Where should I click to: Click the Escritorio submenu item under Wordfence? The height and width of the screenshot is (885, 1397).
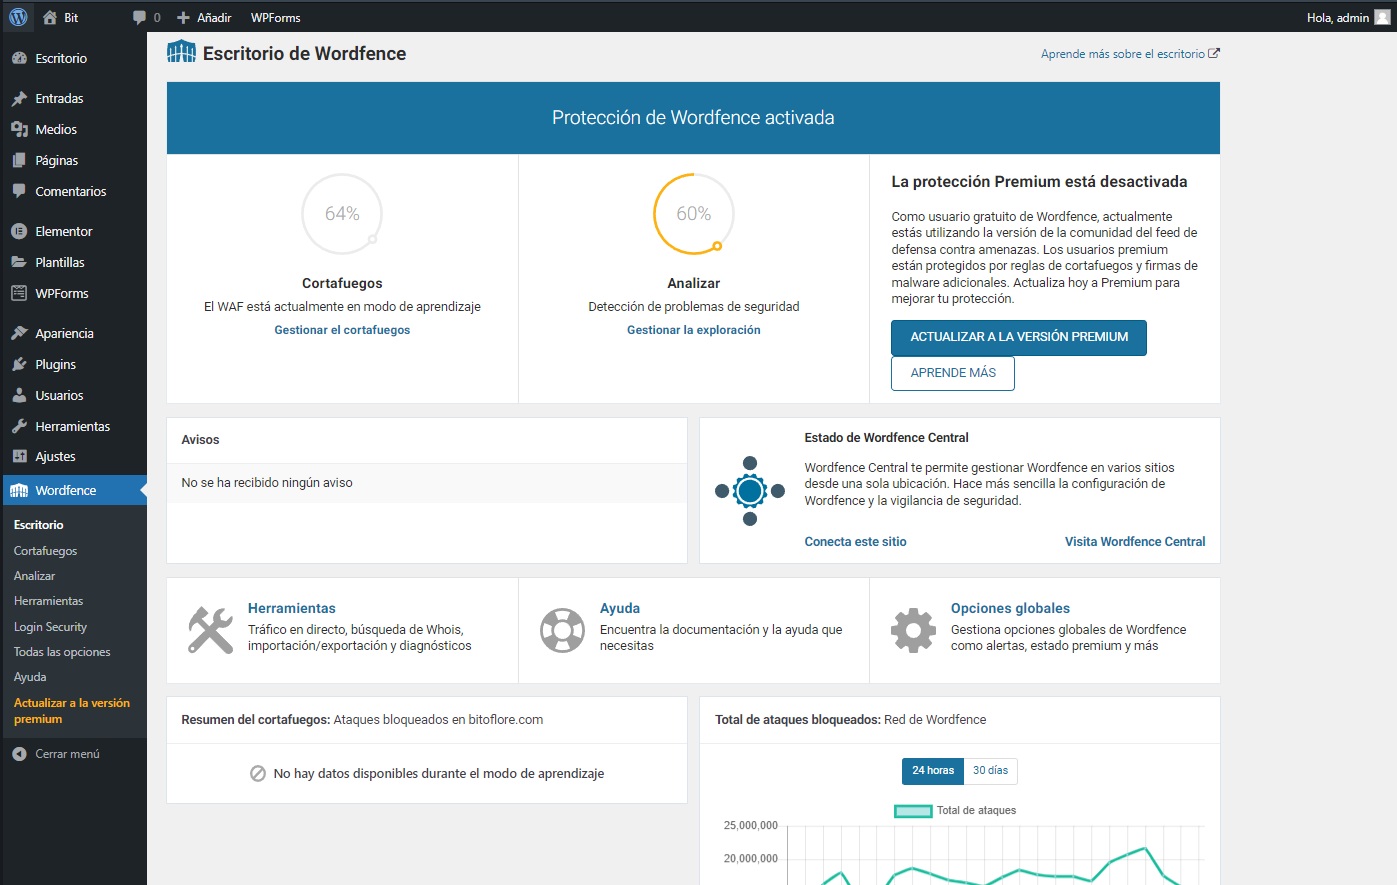[39, 525]
